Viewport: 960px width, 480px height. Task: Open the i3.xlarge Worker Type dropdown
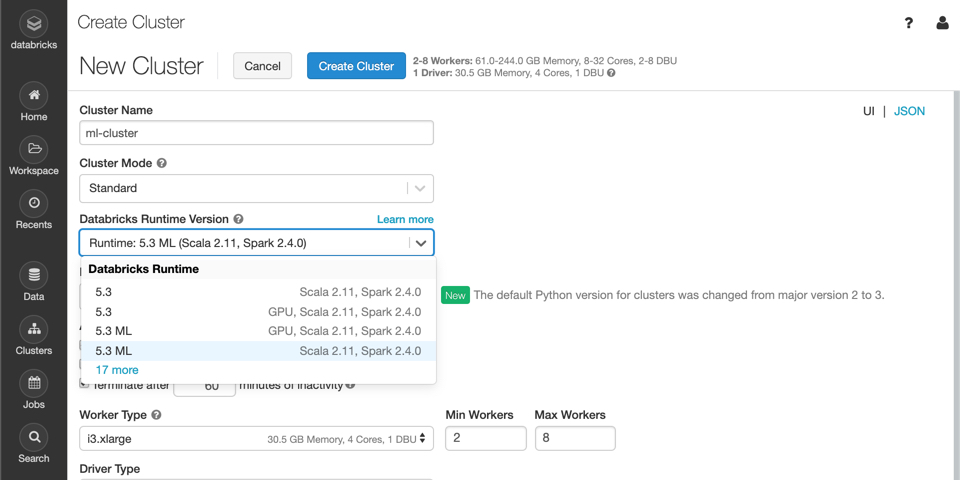tap(256, 438)
